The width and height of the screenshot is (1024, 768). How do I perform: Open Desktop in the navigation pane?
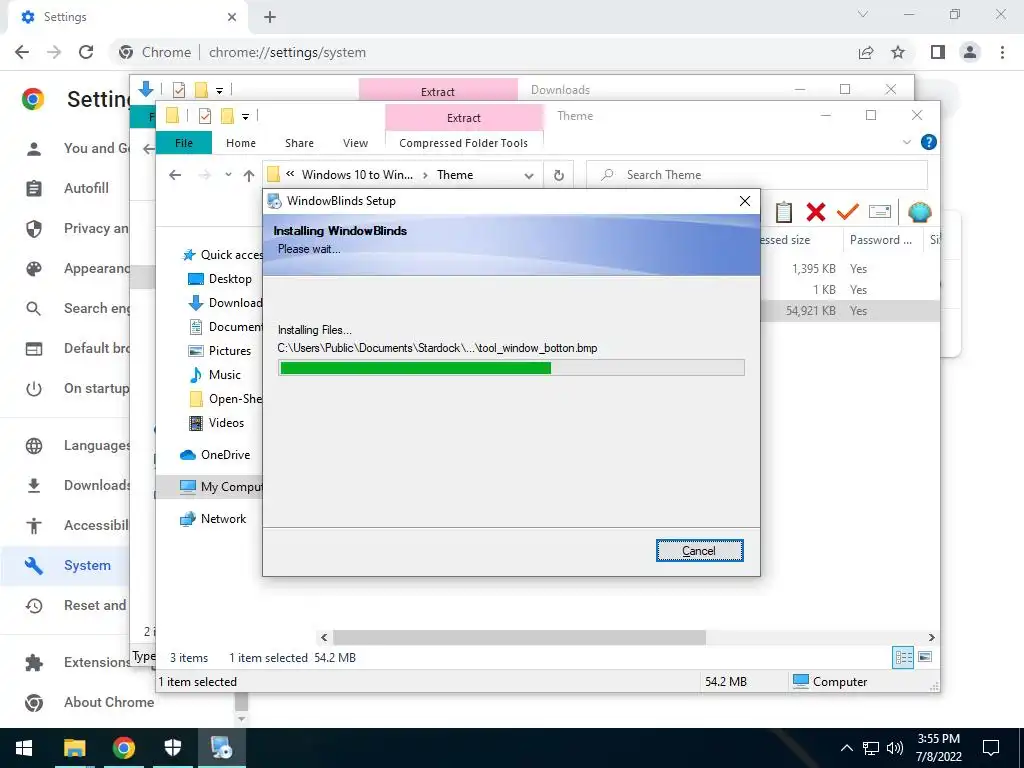pyautogui.click(x=220, y=279)
